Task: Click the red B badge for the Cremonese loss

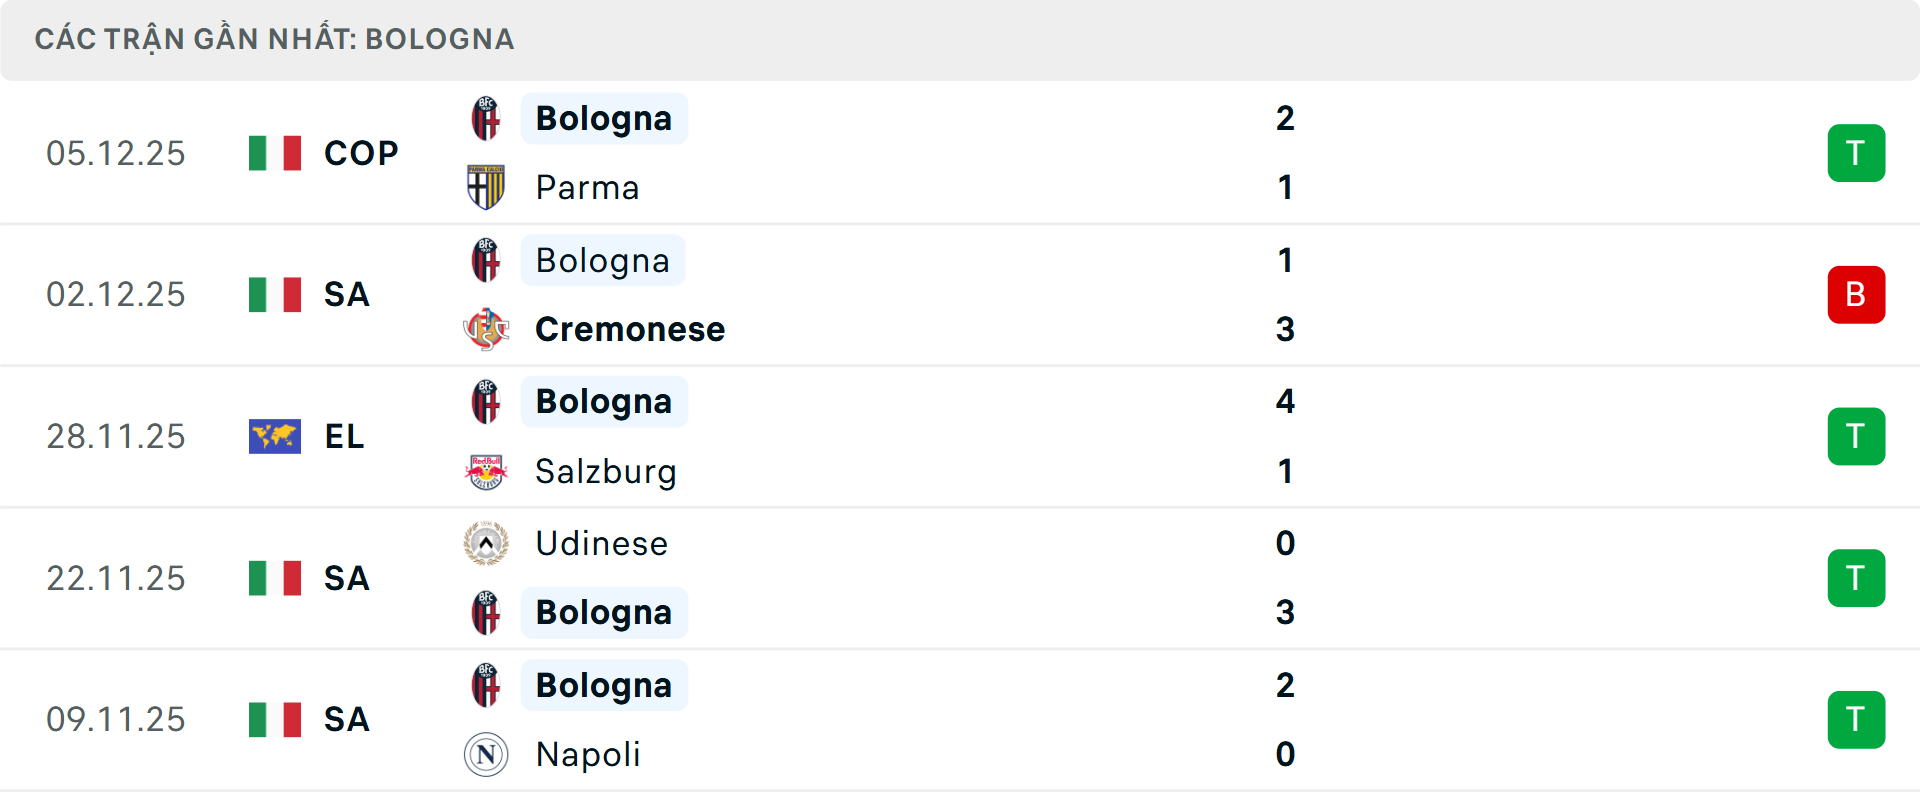Action: click(x=1856, y=294)
